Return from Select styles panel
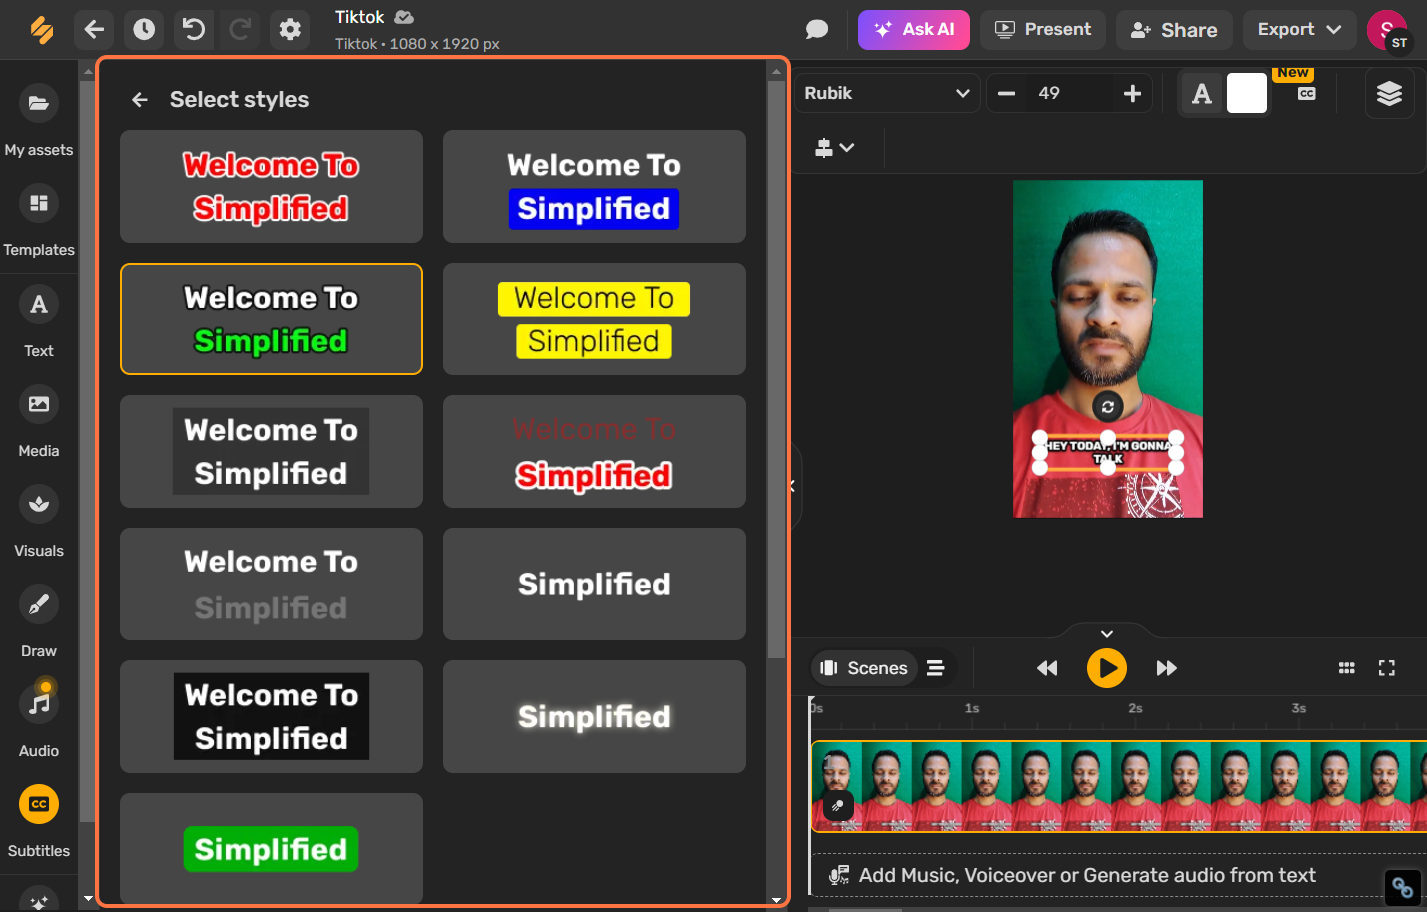This screenshot has height=912, width=1427. pos(140,99)
